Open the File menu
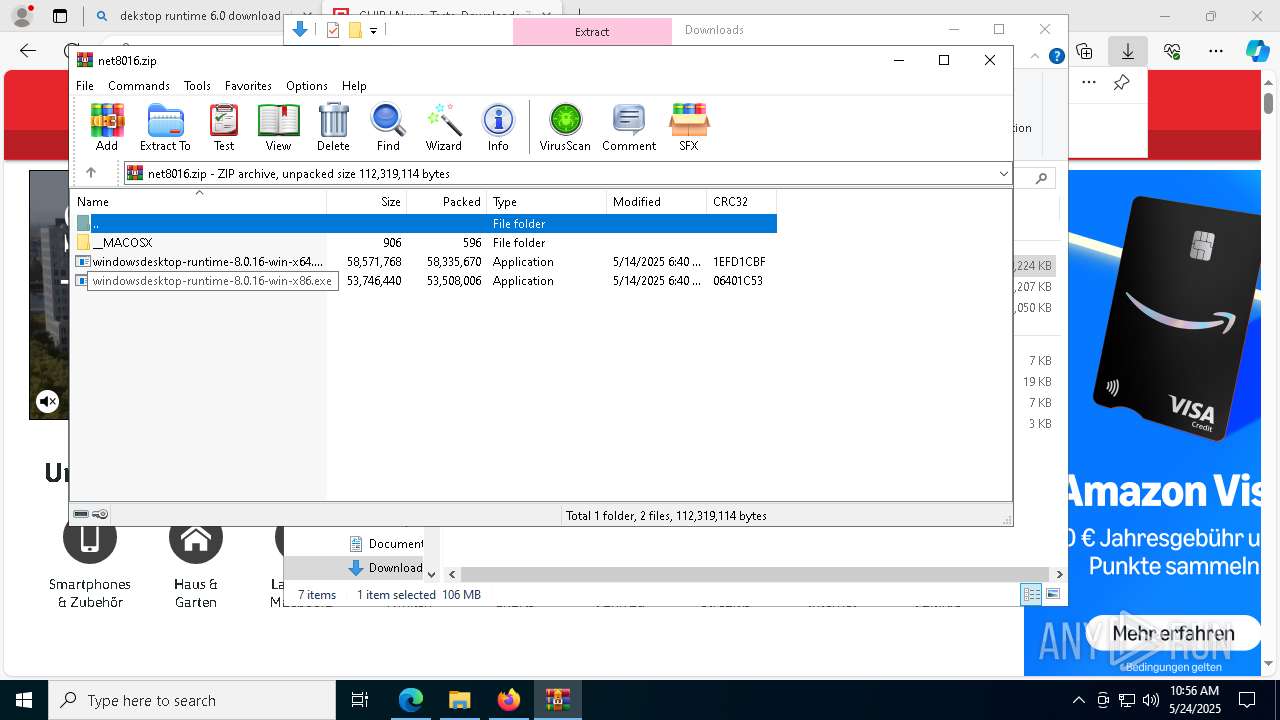 [85, 86]
